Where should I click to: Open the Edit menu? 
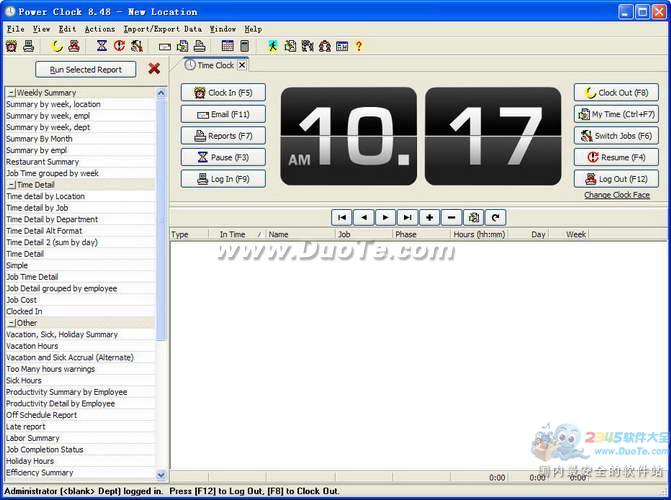[x=67, y=29]
